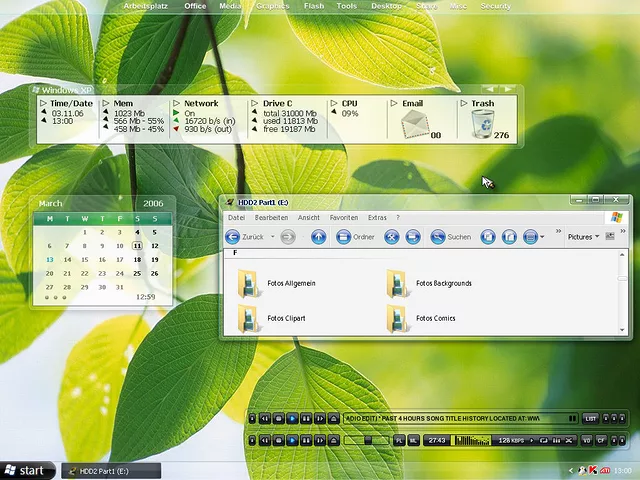Open the Office menu in top bar
640x480 pixels.
click(x=195, y=6)
